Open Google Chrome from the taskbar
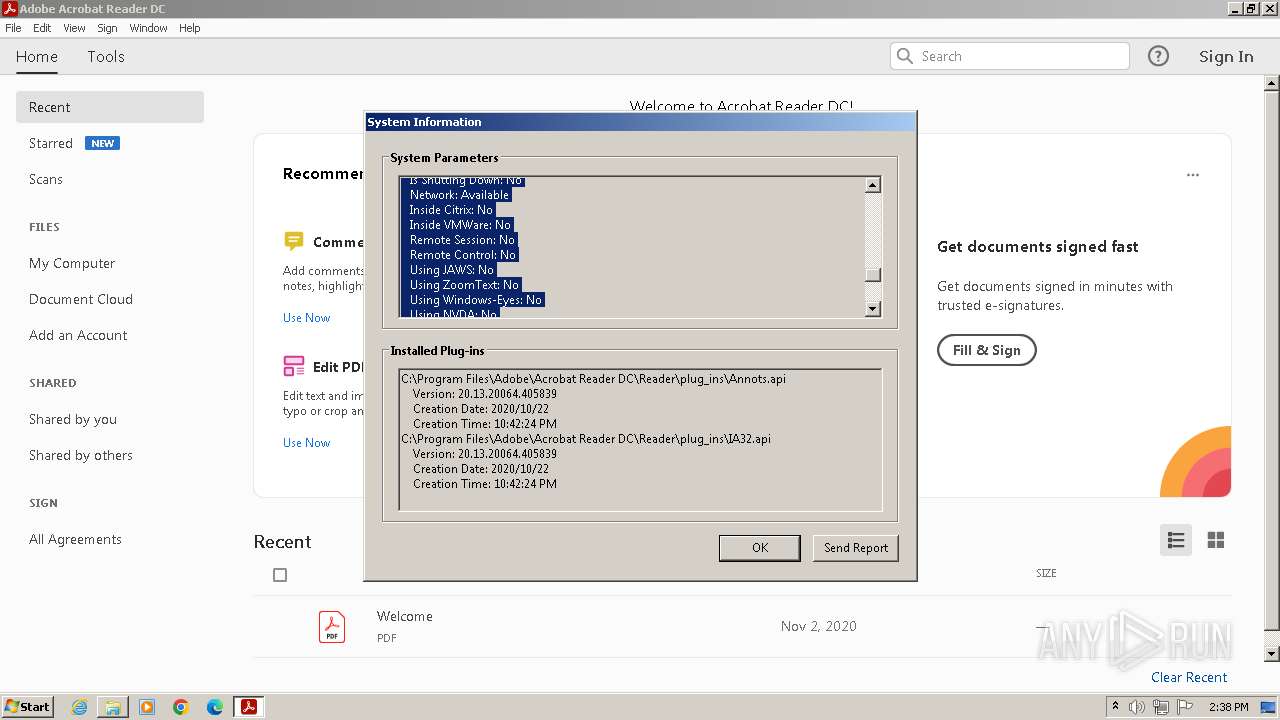Image resolution: width=1280 pixels, height=720 pixels. point(181,707)
